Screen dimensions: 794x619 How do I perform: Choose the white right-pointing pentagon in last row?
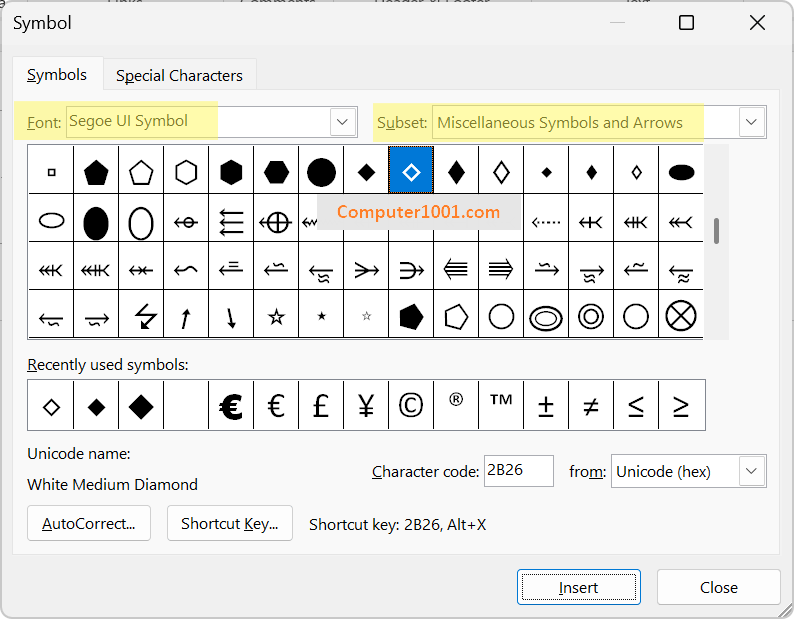tap(456, 316)
